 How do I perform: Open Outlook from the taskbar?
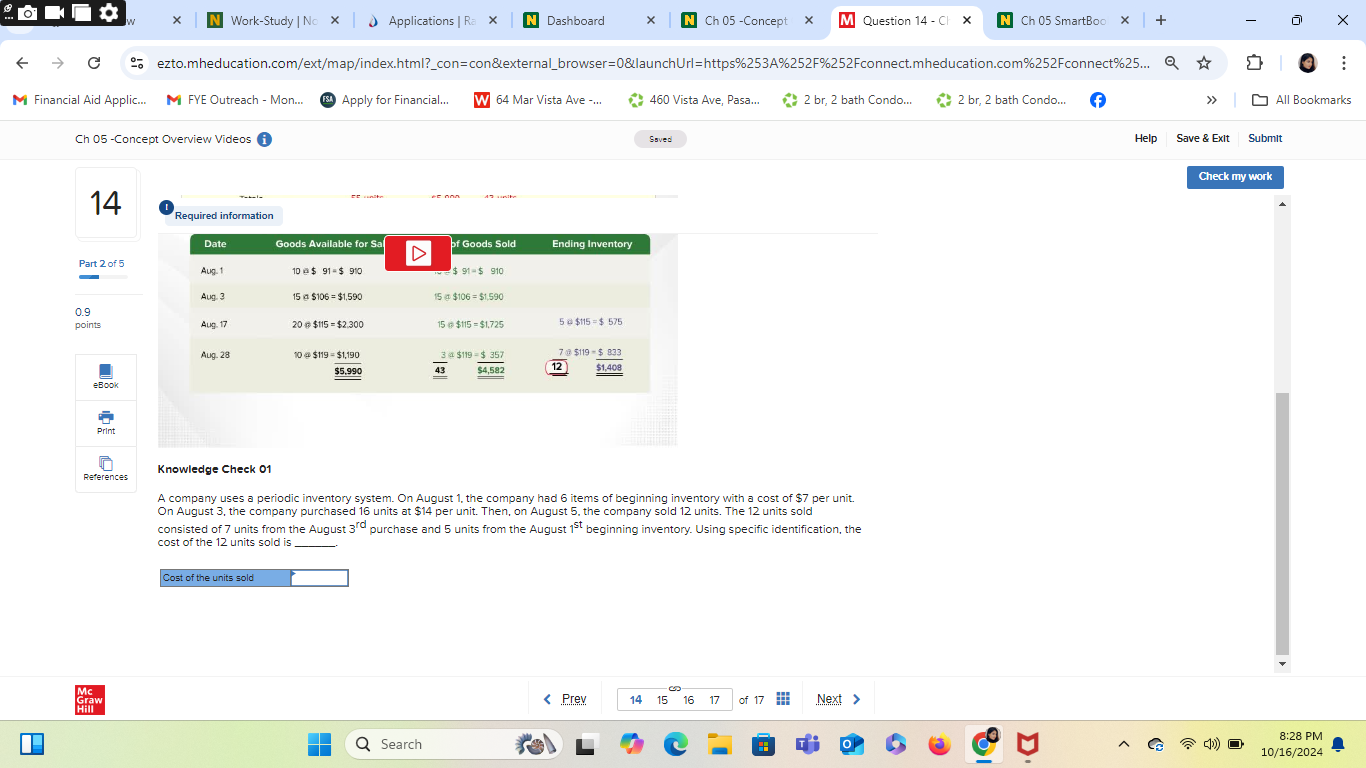851,744
